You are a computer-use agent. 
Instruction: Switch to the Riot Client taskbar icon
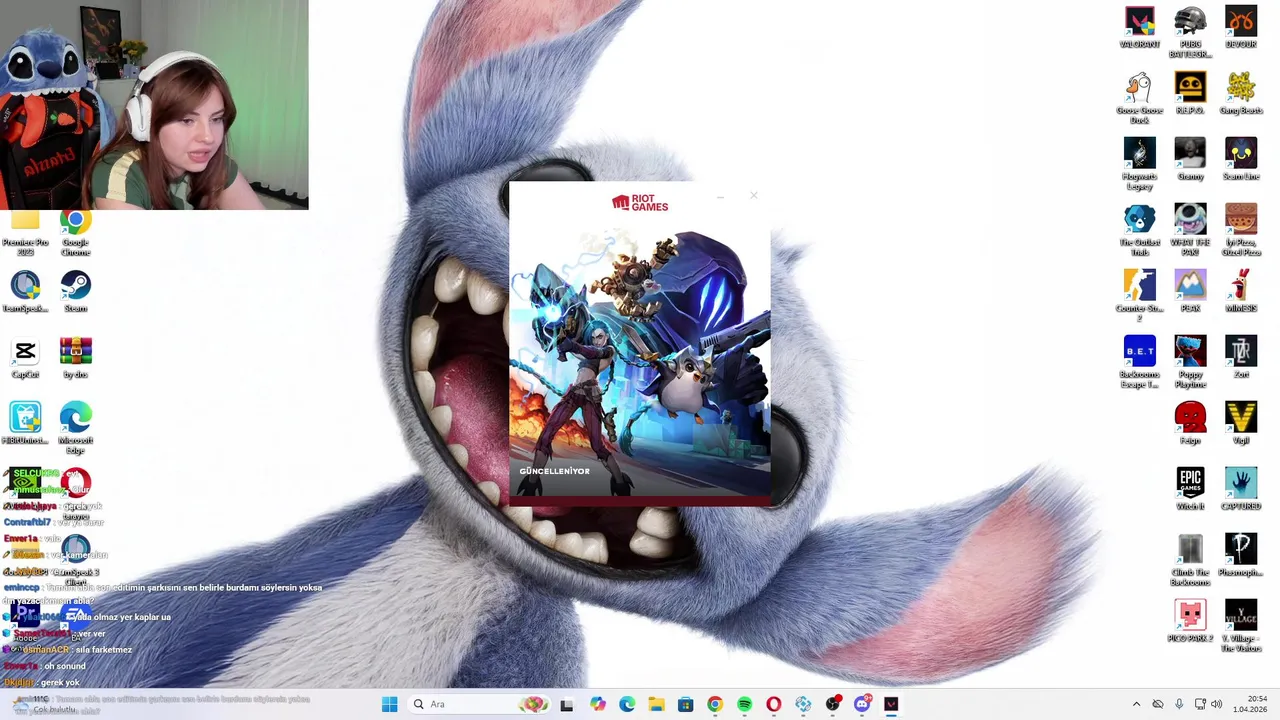tap(891, 704)
